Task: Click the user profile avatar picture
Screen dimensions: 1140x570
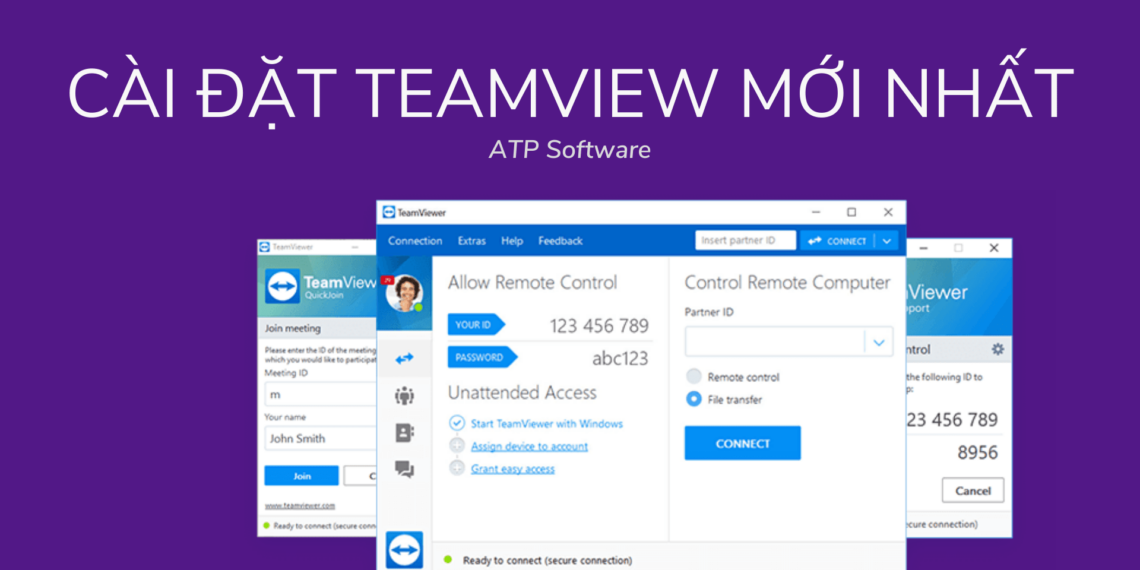Action: click(x=404, y=293)
